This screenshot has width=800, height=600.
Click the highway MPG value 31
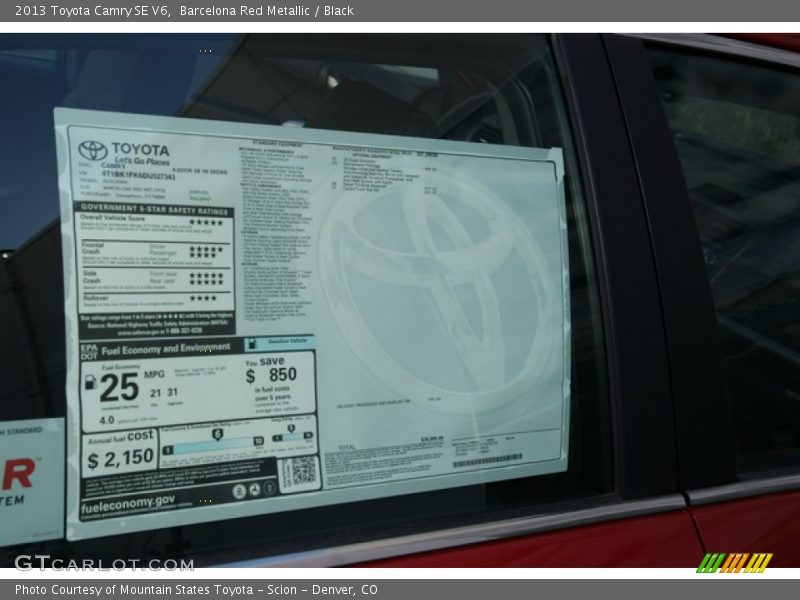point(172,392)
